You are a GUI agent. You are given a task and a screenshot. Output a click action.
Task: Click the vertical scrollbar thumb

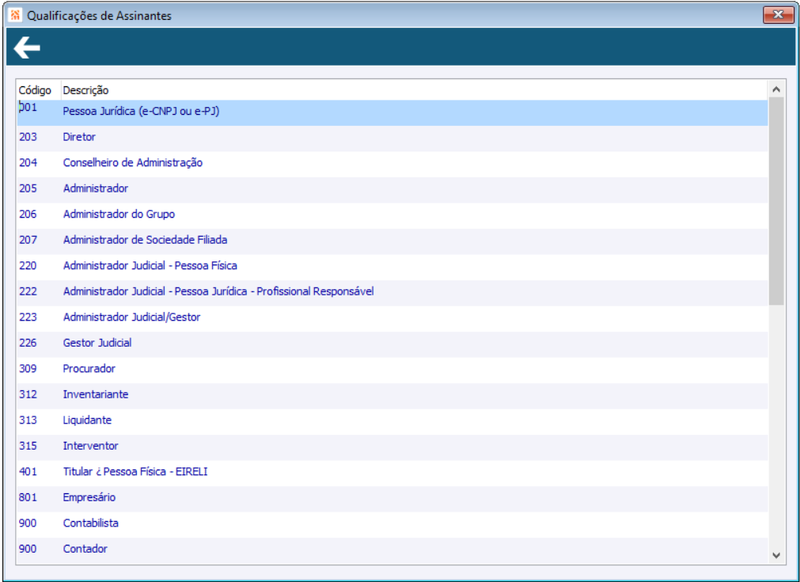(x=776, y=201)
